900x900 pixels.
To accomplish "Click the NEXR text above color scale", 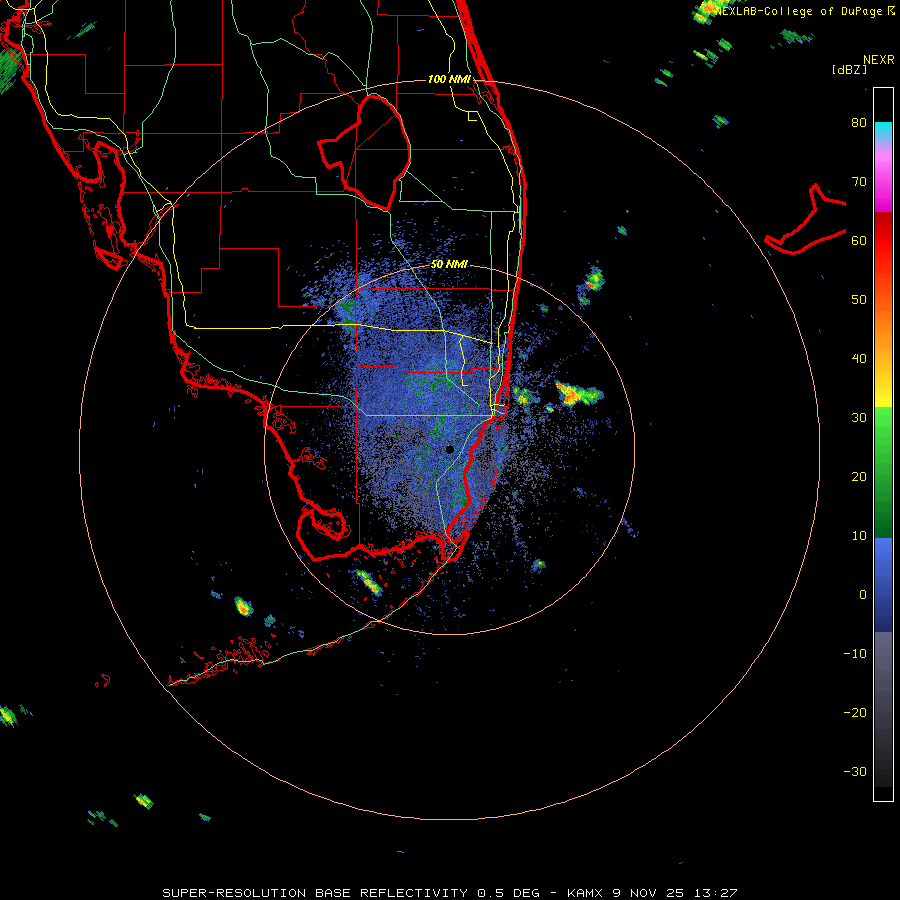I will pos(878,60).
